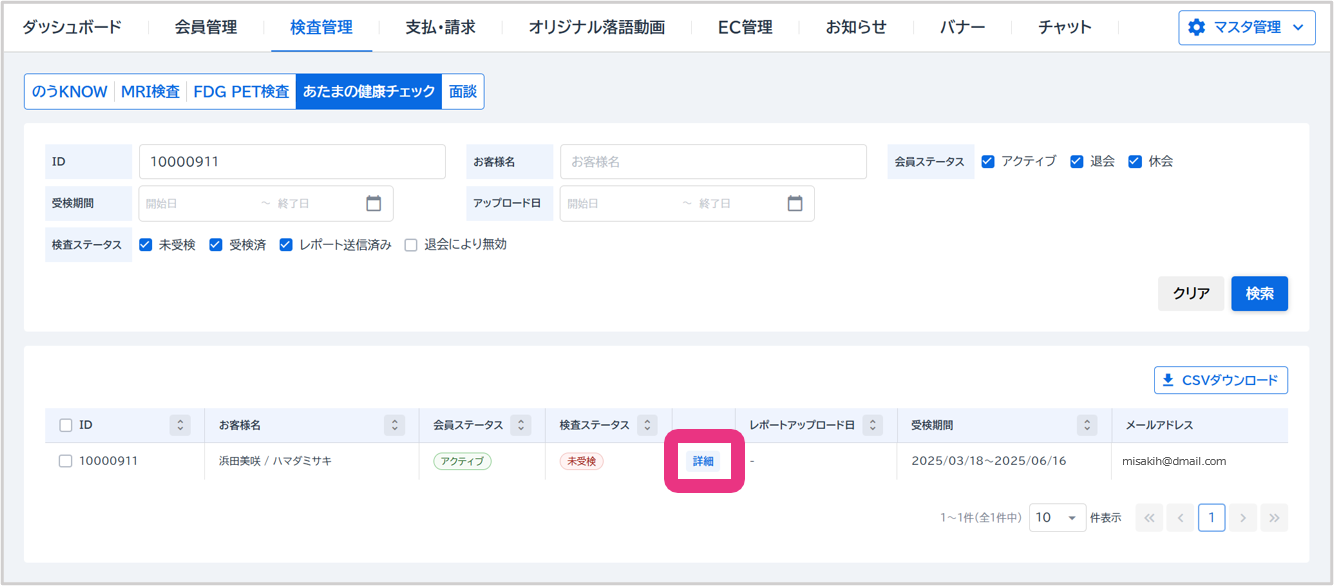Sort table by 検査ステータス column
This screenshot has height=586, width=1334.
647,425
